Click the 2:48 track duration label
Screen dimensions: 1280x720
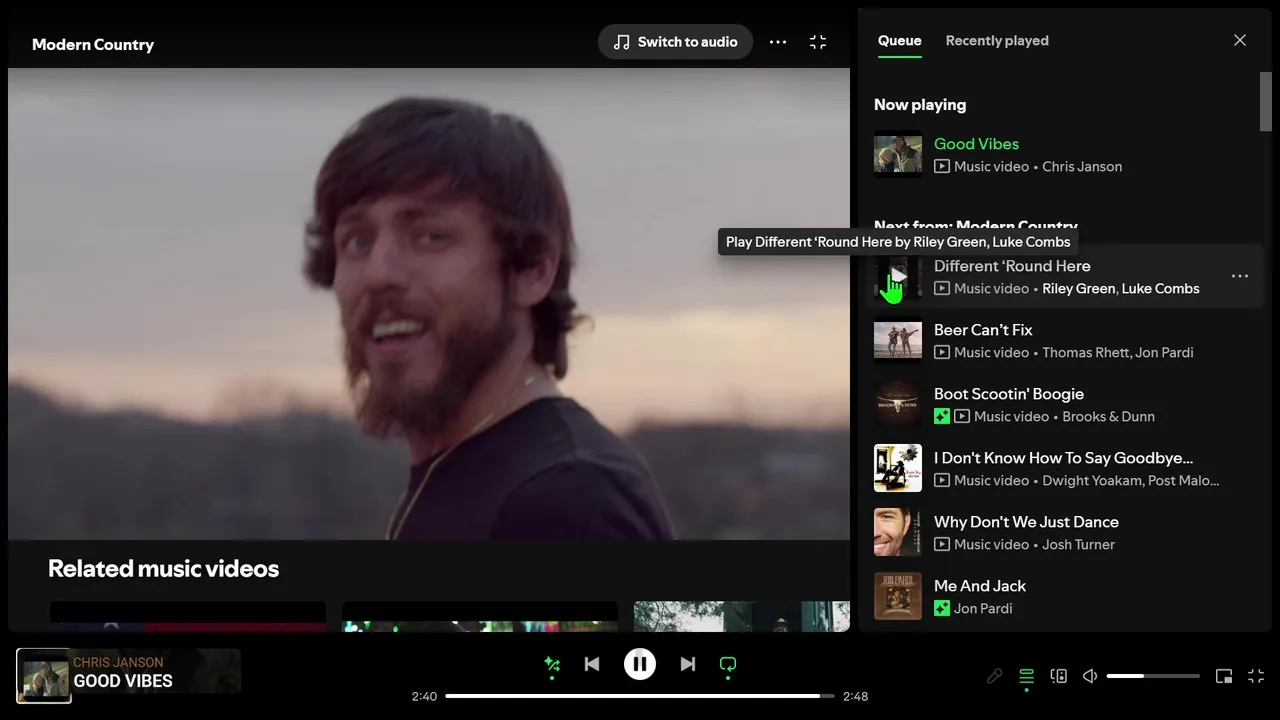[855, 696]
